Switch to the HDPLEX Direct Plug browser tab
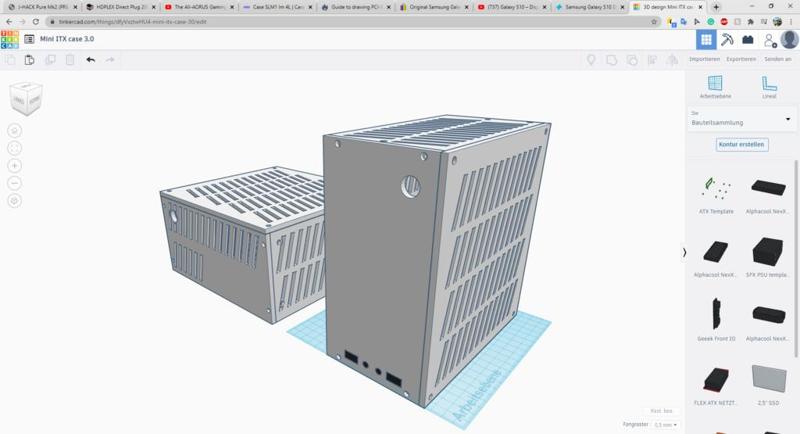Screen dimensions: 800x434 click(120, 7)
